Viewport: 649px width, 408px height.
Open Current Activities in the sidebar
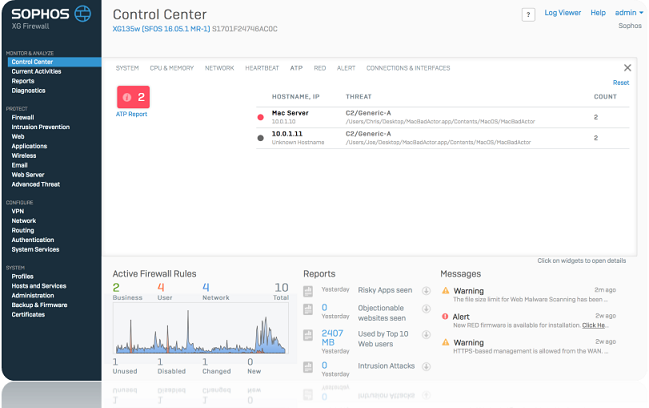coord(36,72)
